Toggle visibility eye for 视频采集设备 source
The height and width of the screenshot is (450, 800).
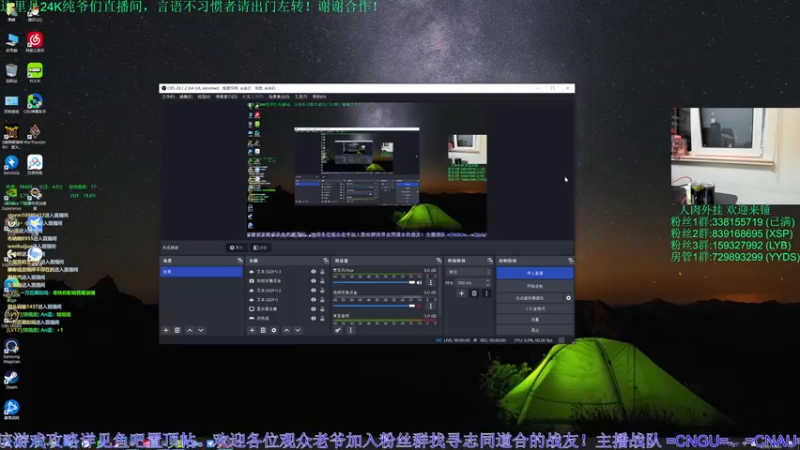313,281
